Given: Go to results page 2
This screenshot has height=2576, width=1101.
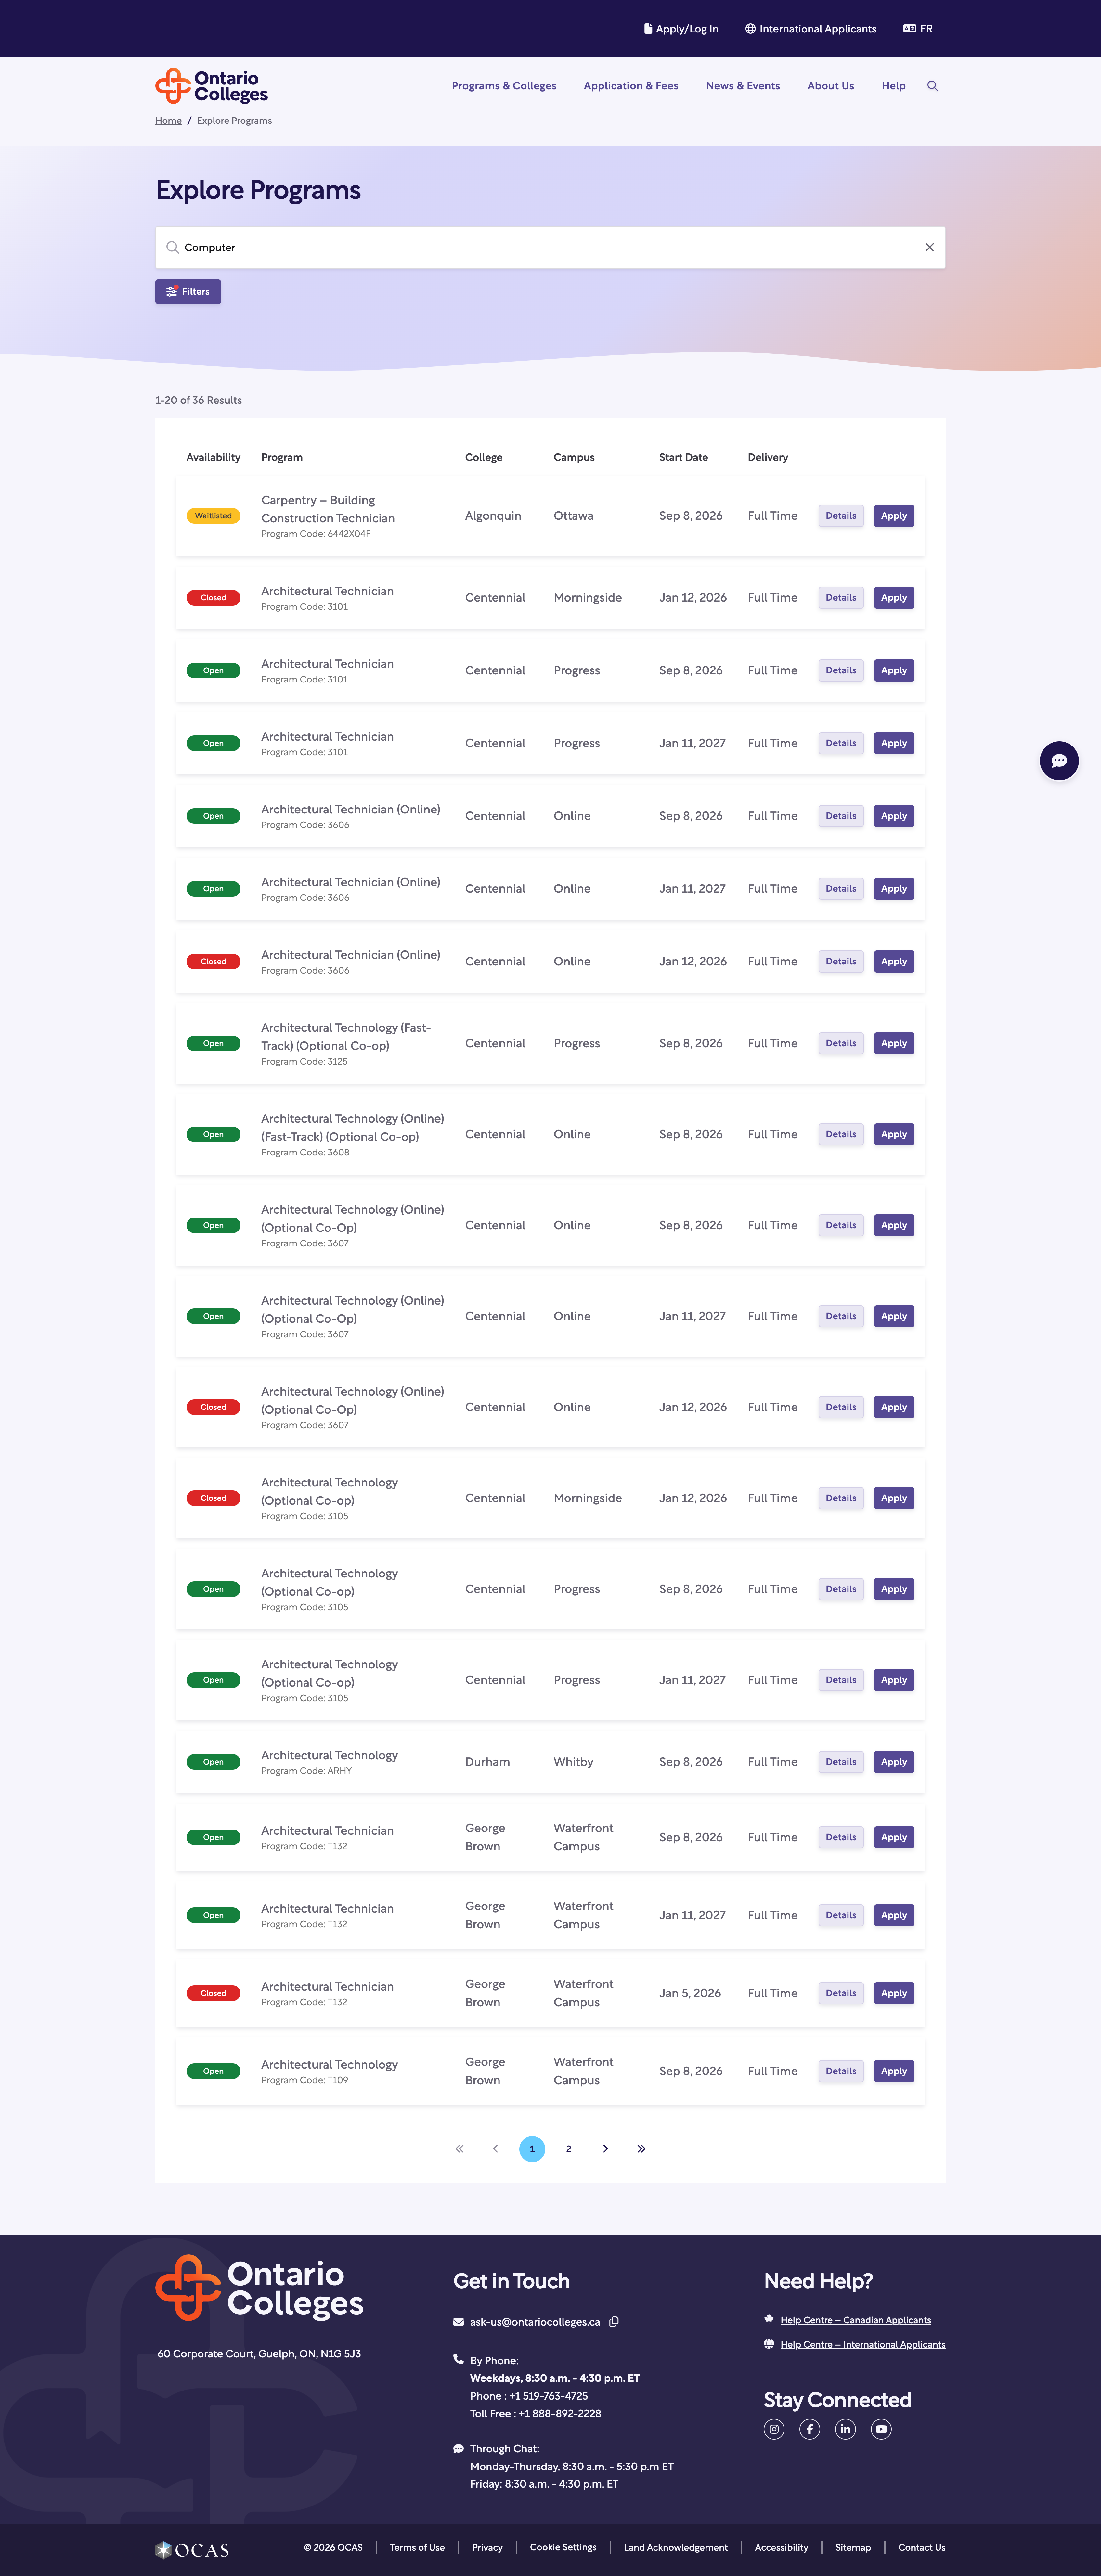Looking at the screenshot, I should click(568, 2149).
